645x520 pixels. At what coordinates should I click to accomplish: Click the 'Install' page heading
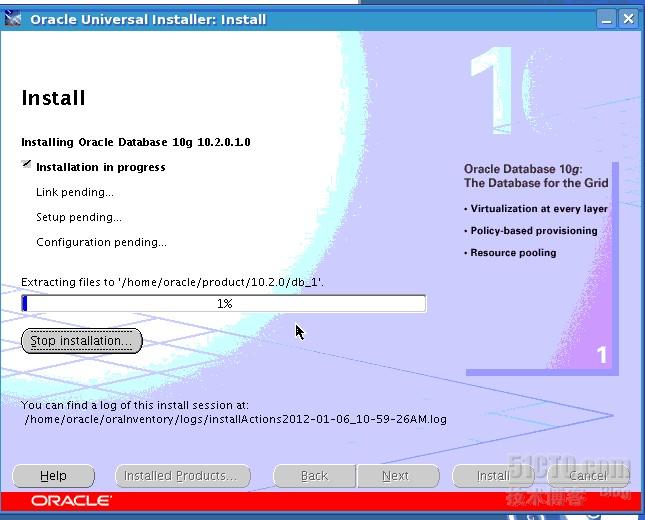(53, 98)
